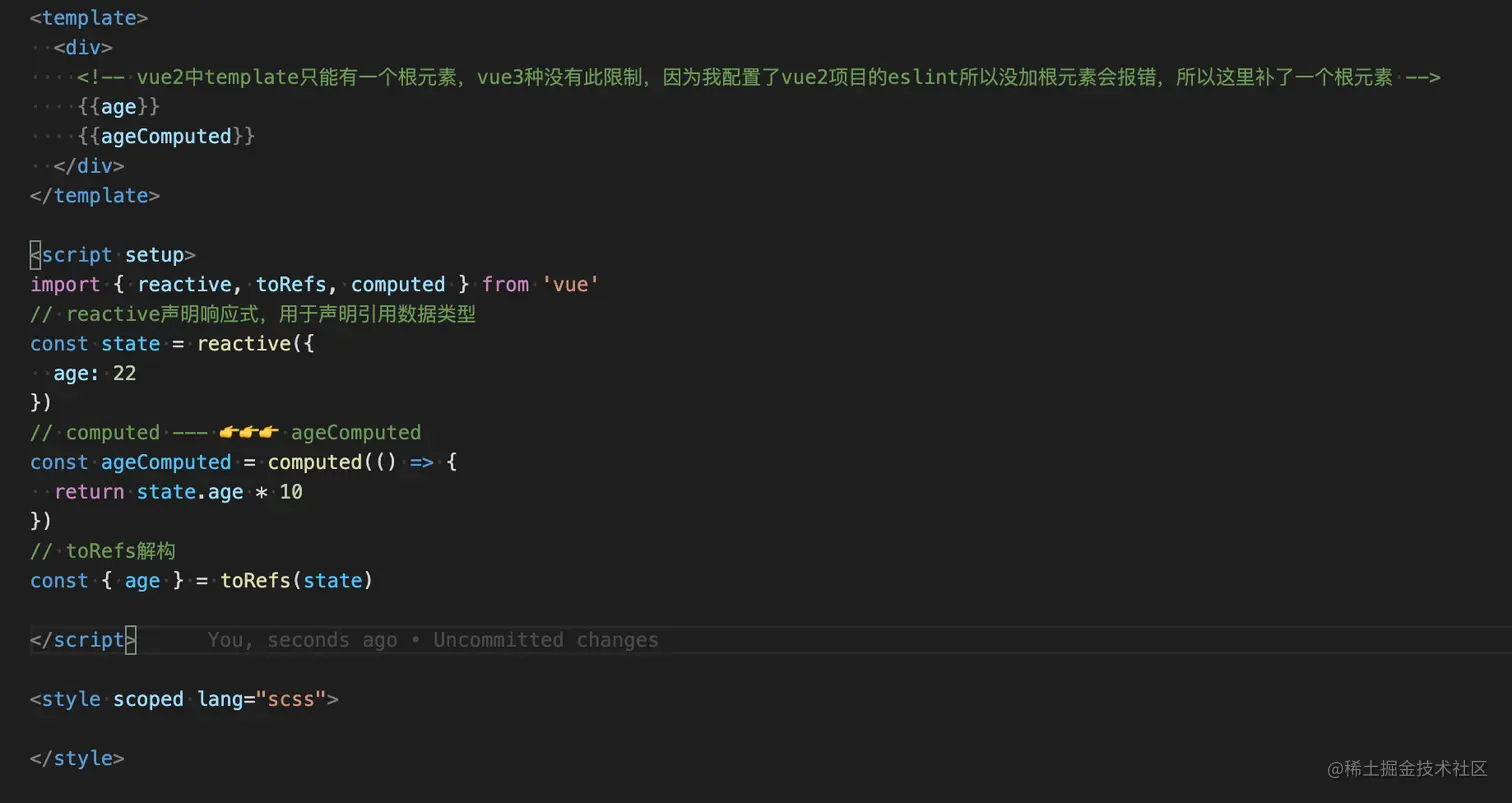Click the pointing hand emojis in comment
1512x803 pixels.
(248, 433)
